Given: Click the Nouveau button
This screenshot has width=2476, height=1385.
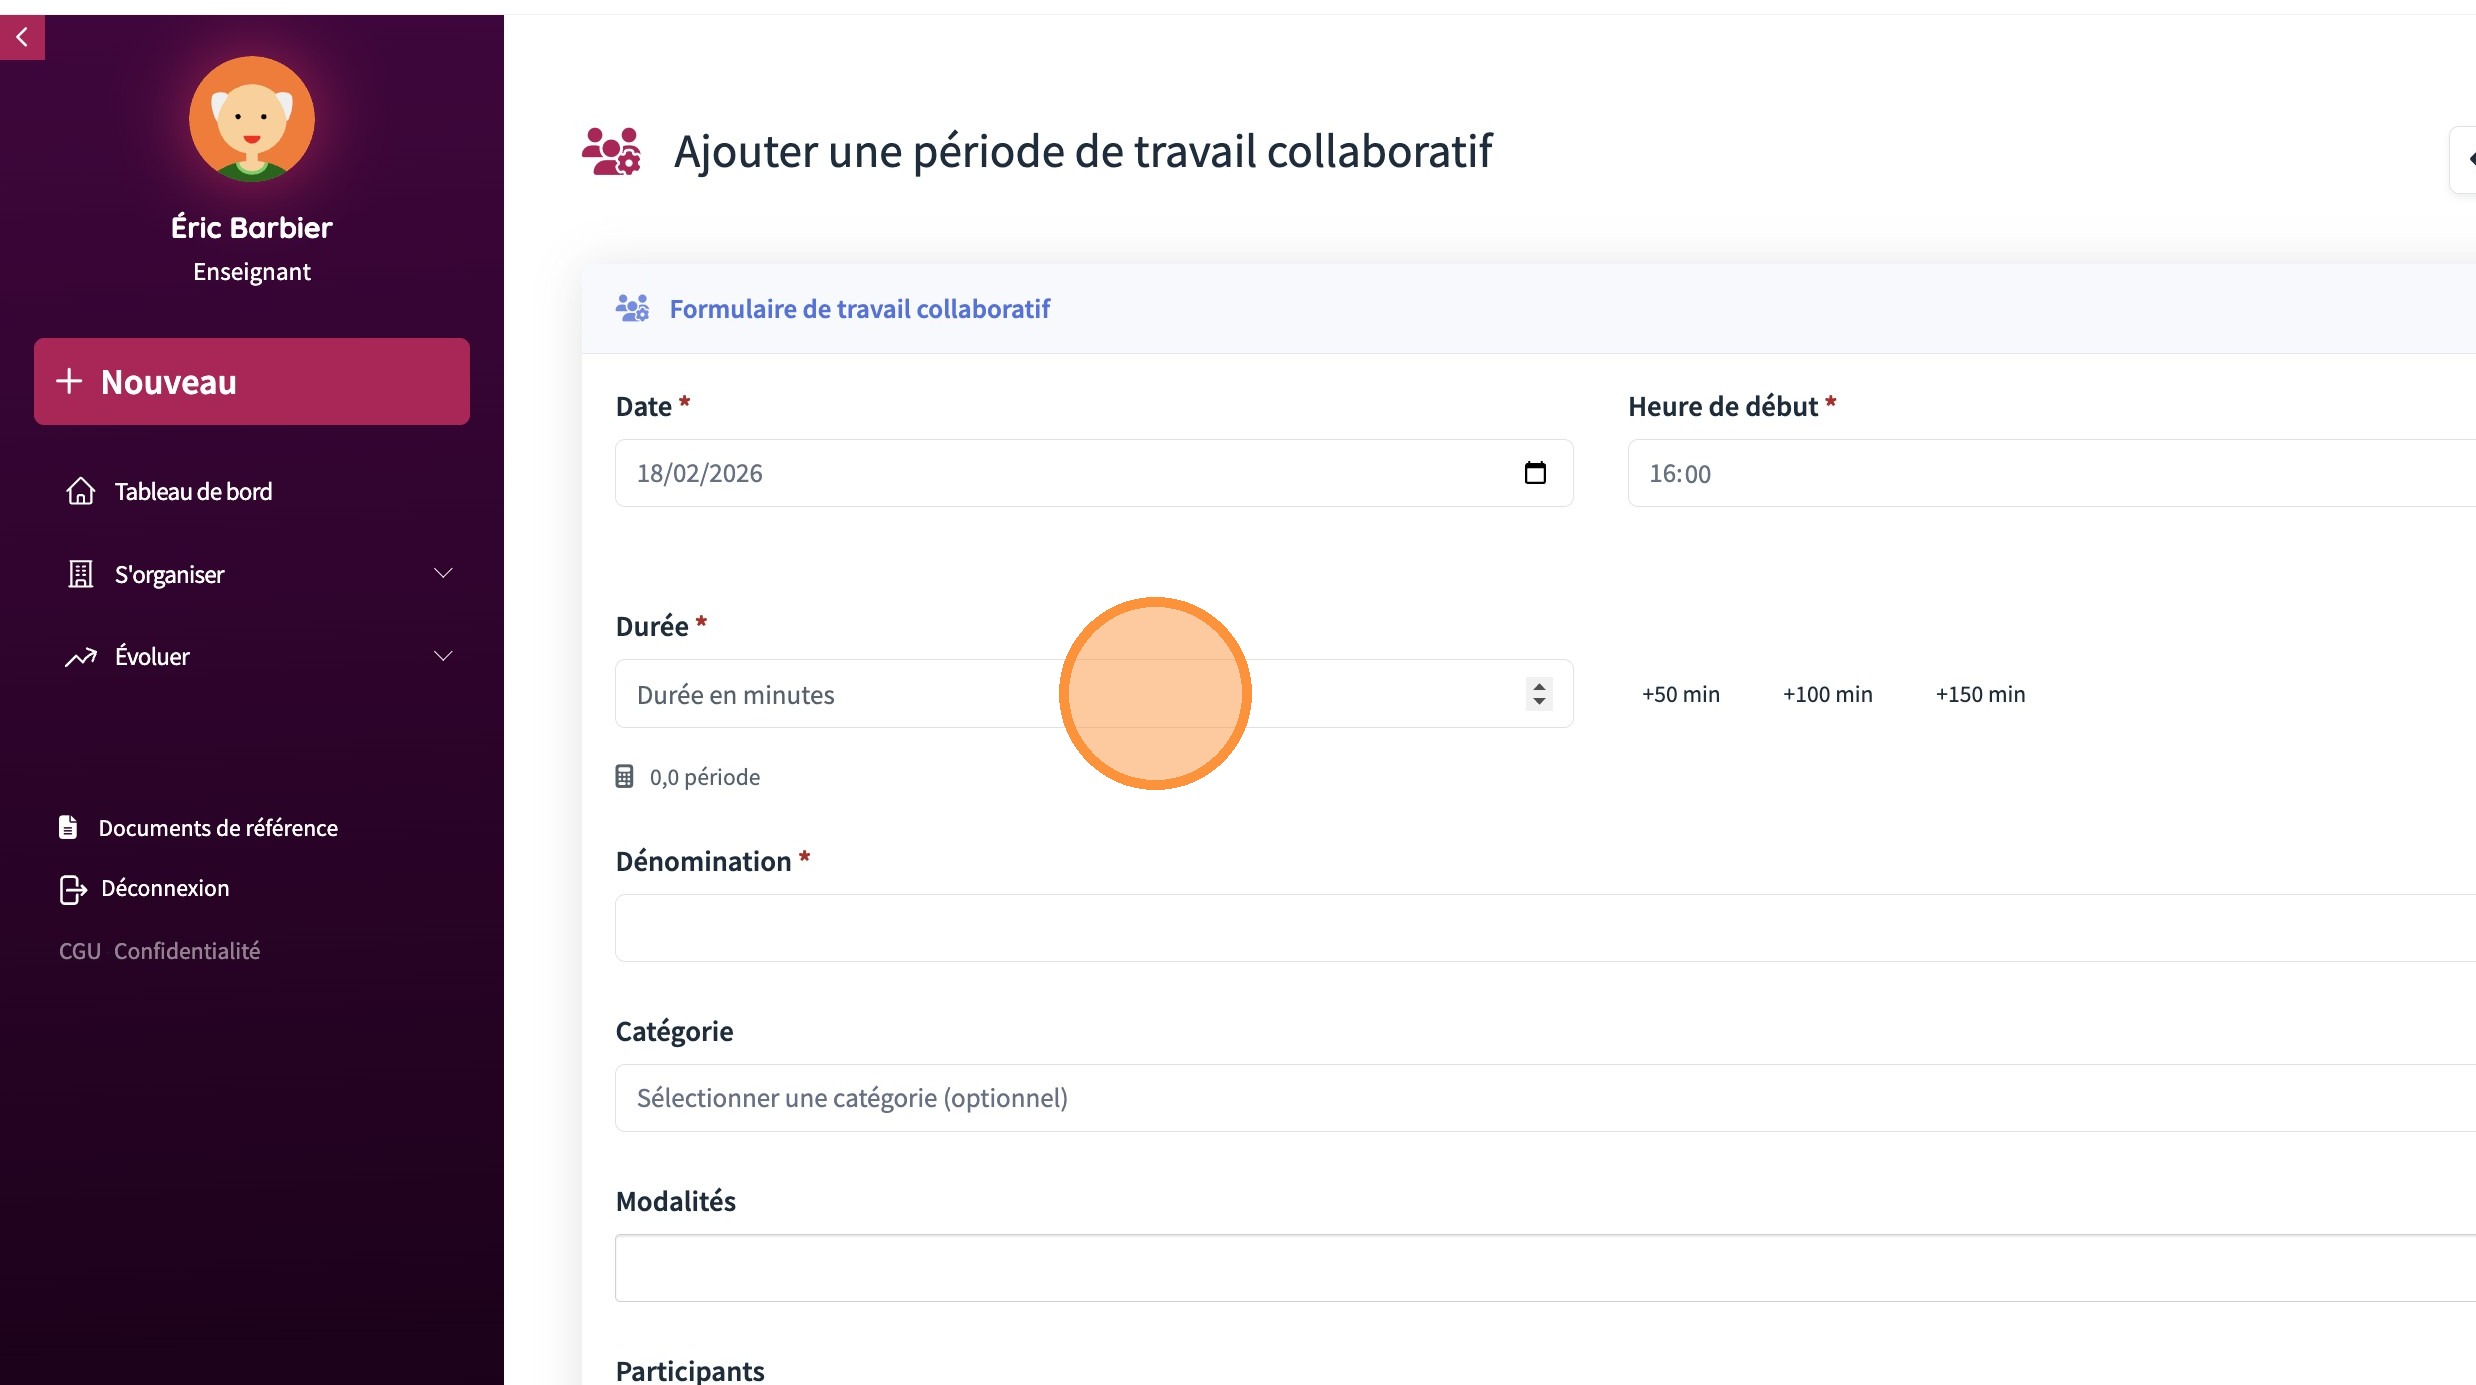Looking at the screenshot, I should (252, 382).
